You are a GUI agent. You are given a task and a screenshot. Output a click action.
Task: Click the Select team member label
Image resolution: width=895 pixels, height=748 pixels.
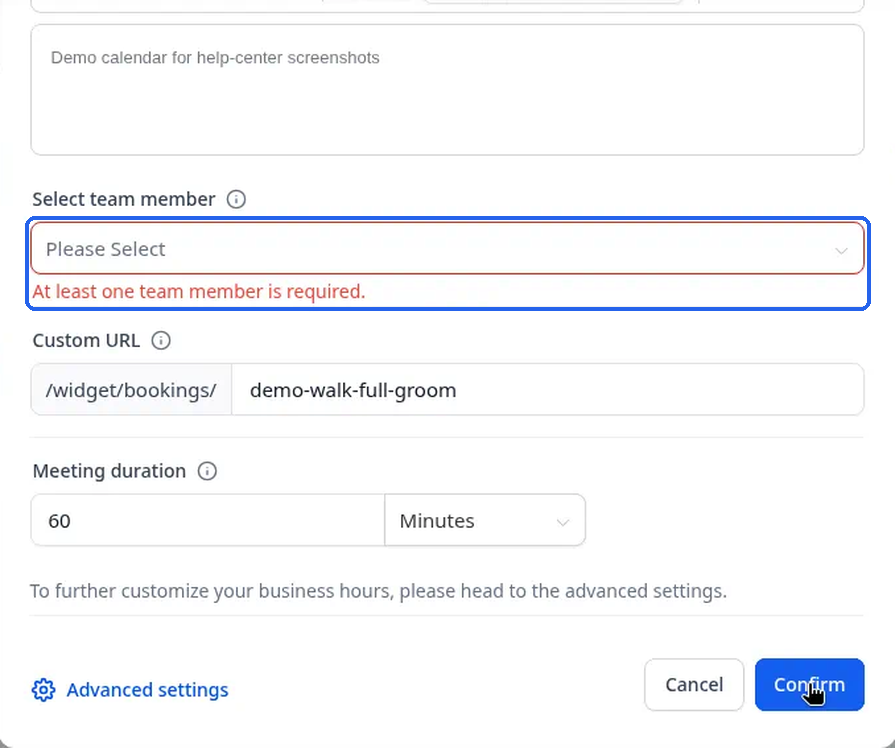[x=124, y=199]
